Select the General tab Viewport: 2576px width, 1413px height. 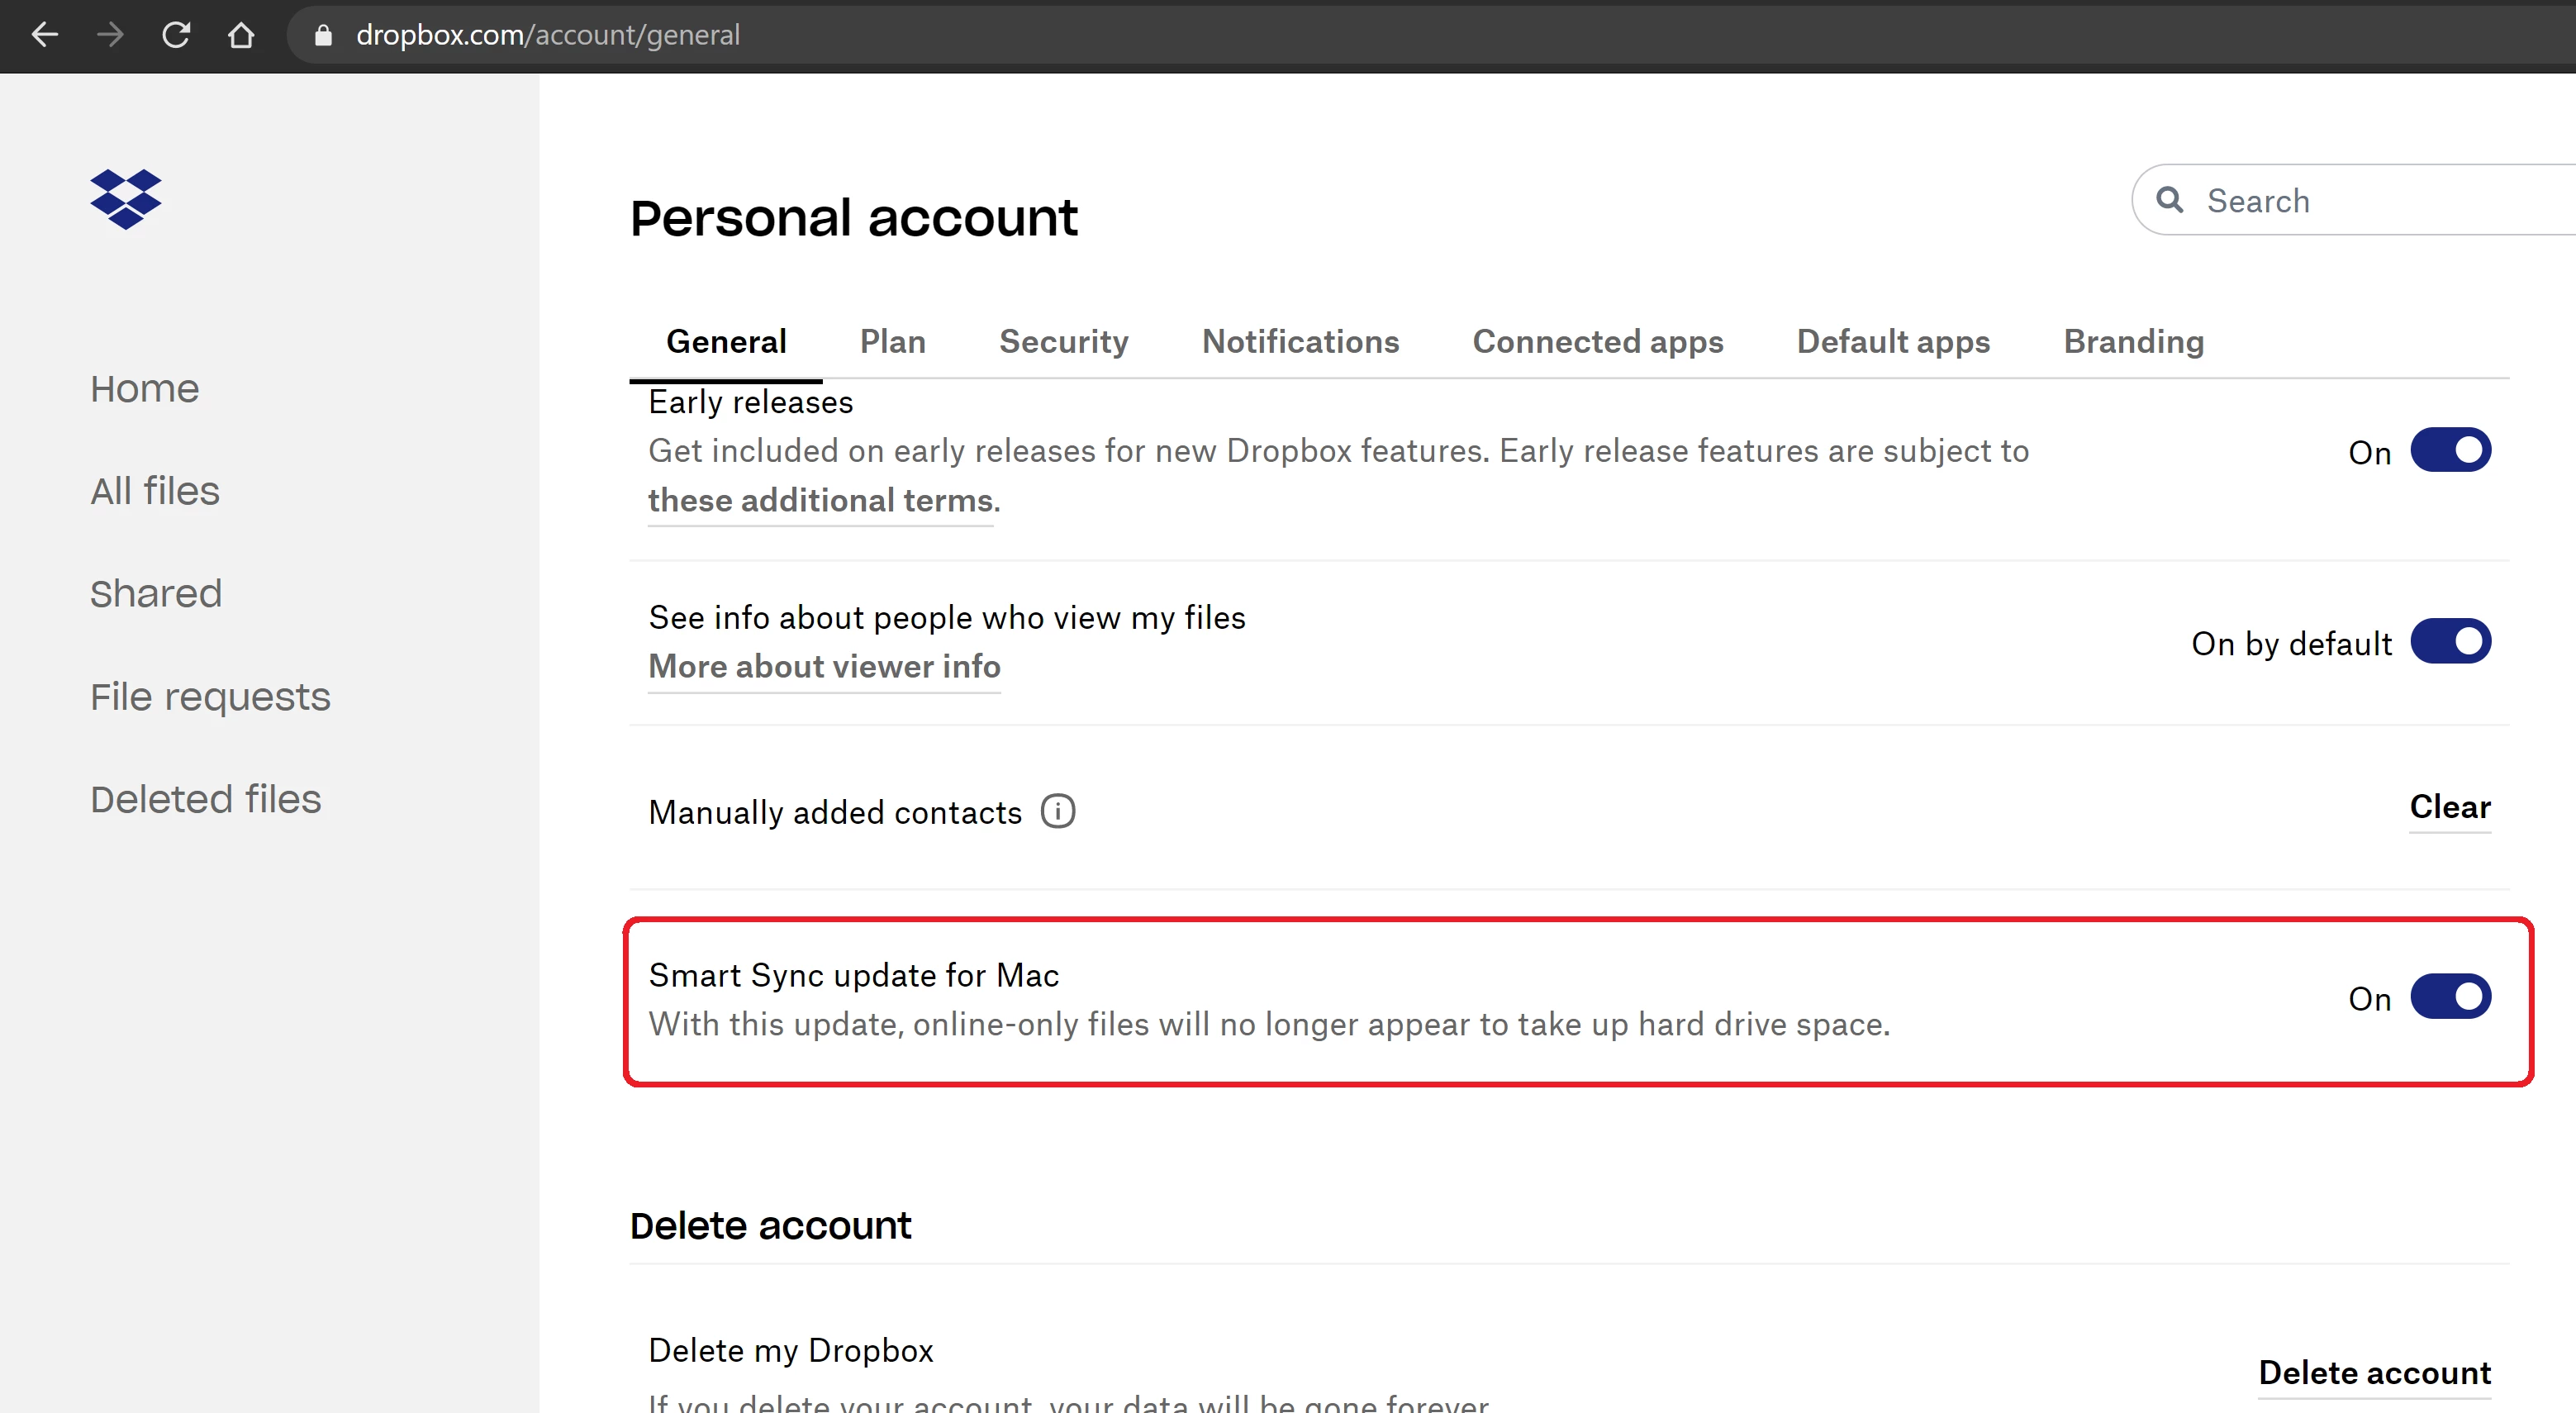coord(726,342)
